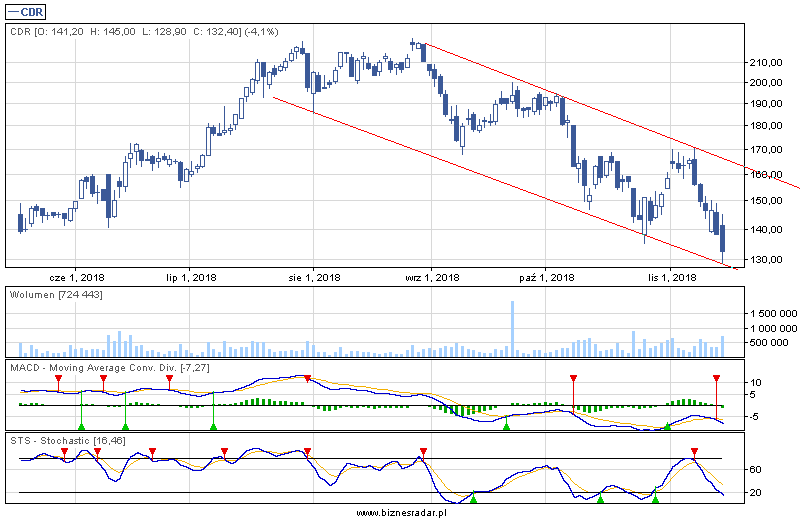Click the rightmost red Stochastic sell arrow
Viewport: 800px width, 520px height.
[694, 453]
